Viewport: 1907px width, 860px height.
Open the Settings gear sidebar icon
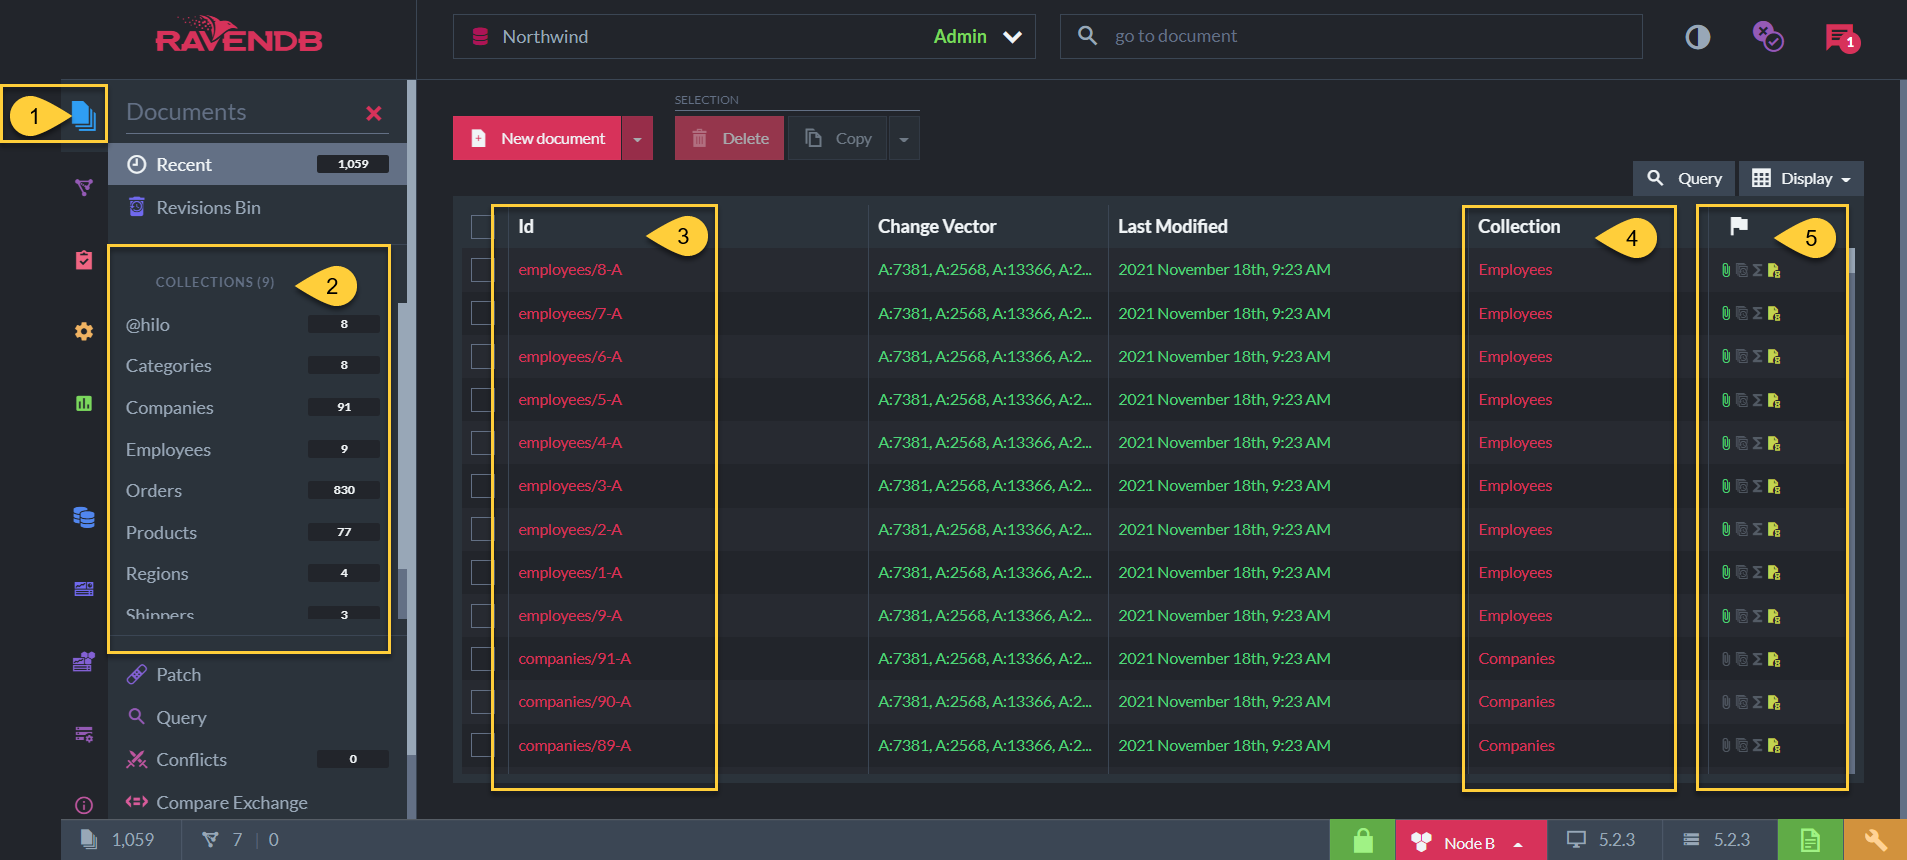pos(84,331)
